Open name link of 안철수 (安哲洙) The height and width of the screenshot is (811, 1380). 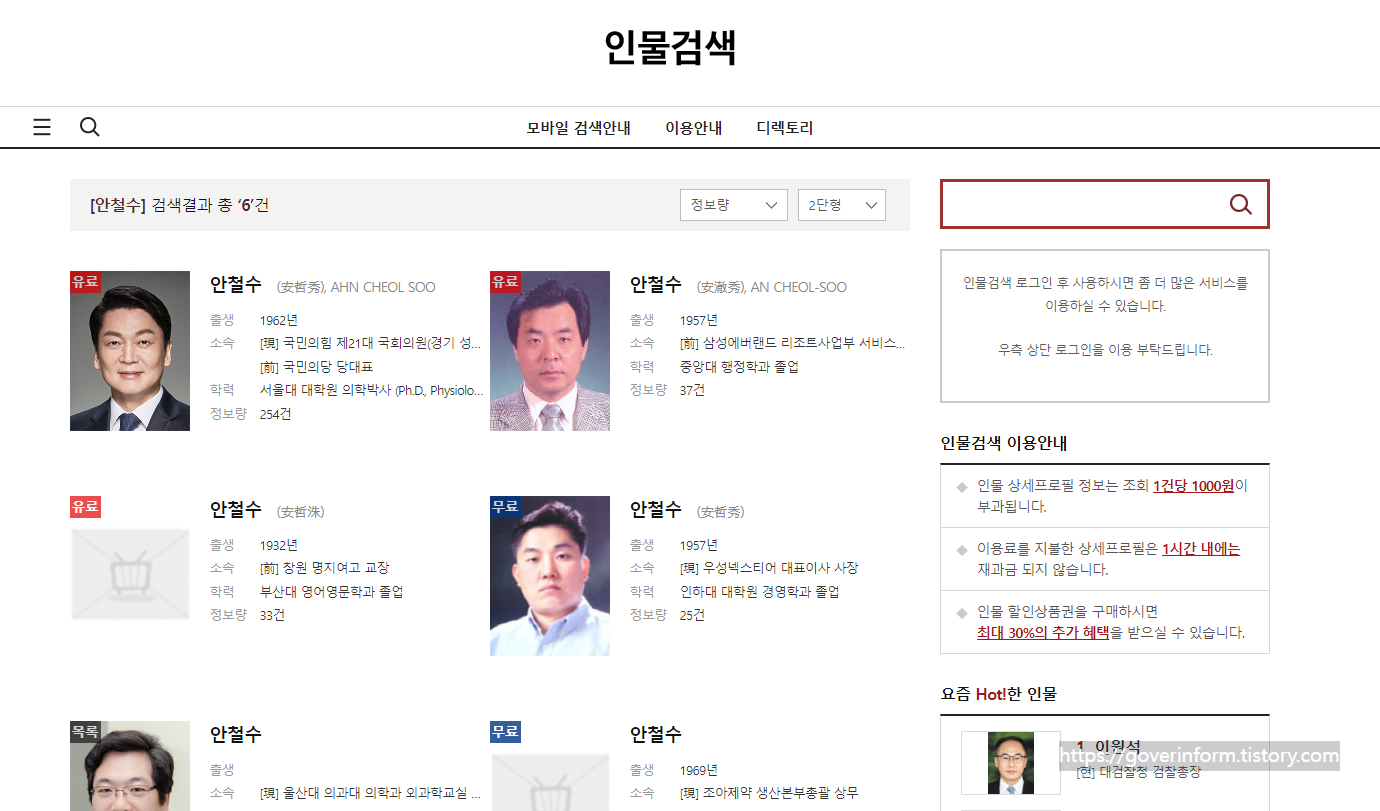(236, 510)
